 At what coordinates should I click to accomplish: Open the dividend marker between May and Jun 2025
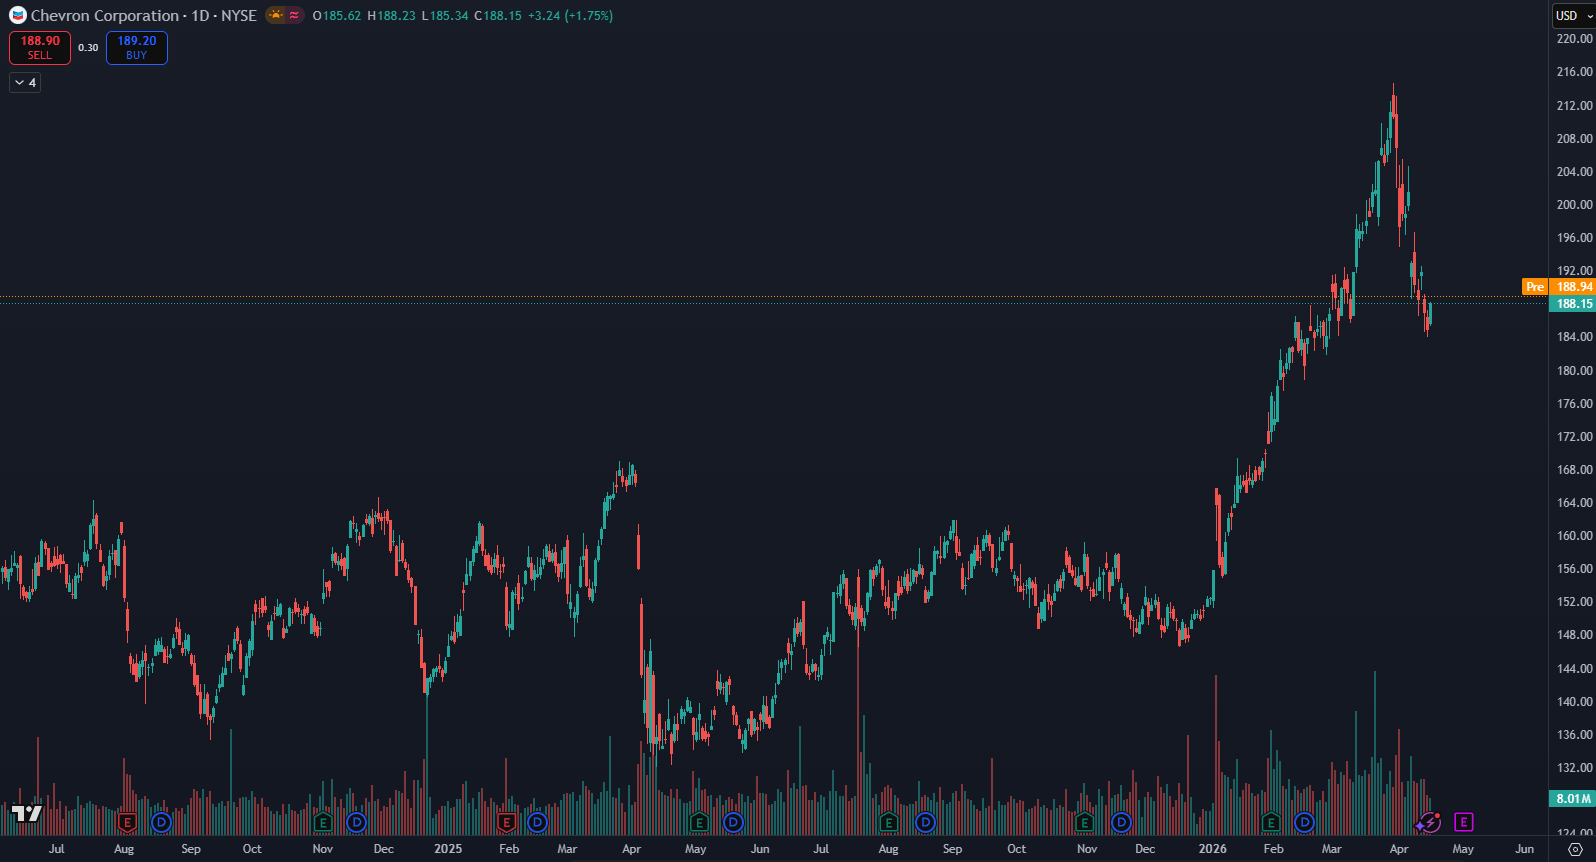coord(733,823)
